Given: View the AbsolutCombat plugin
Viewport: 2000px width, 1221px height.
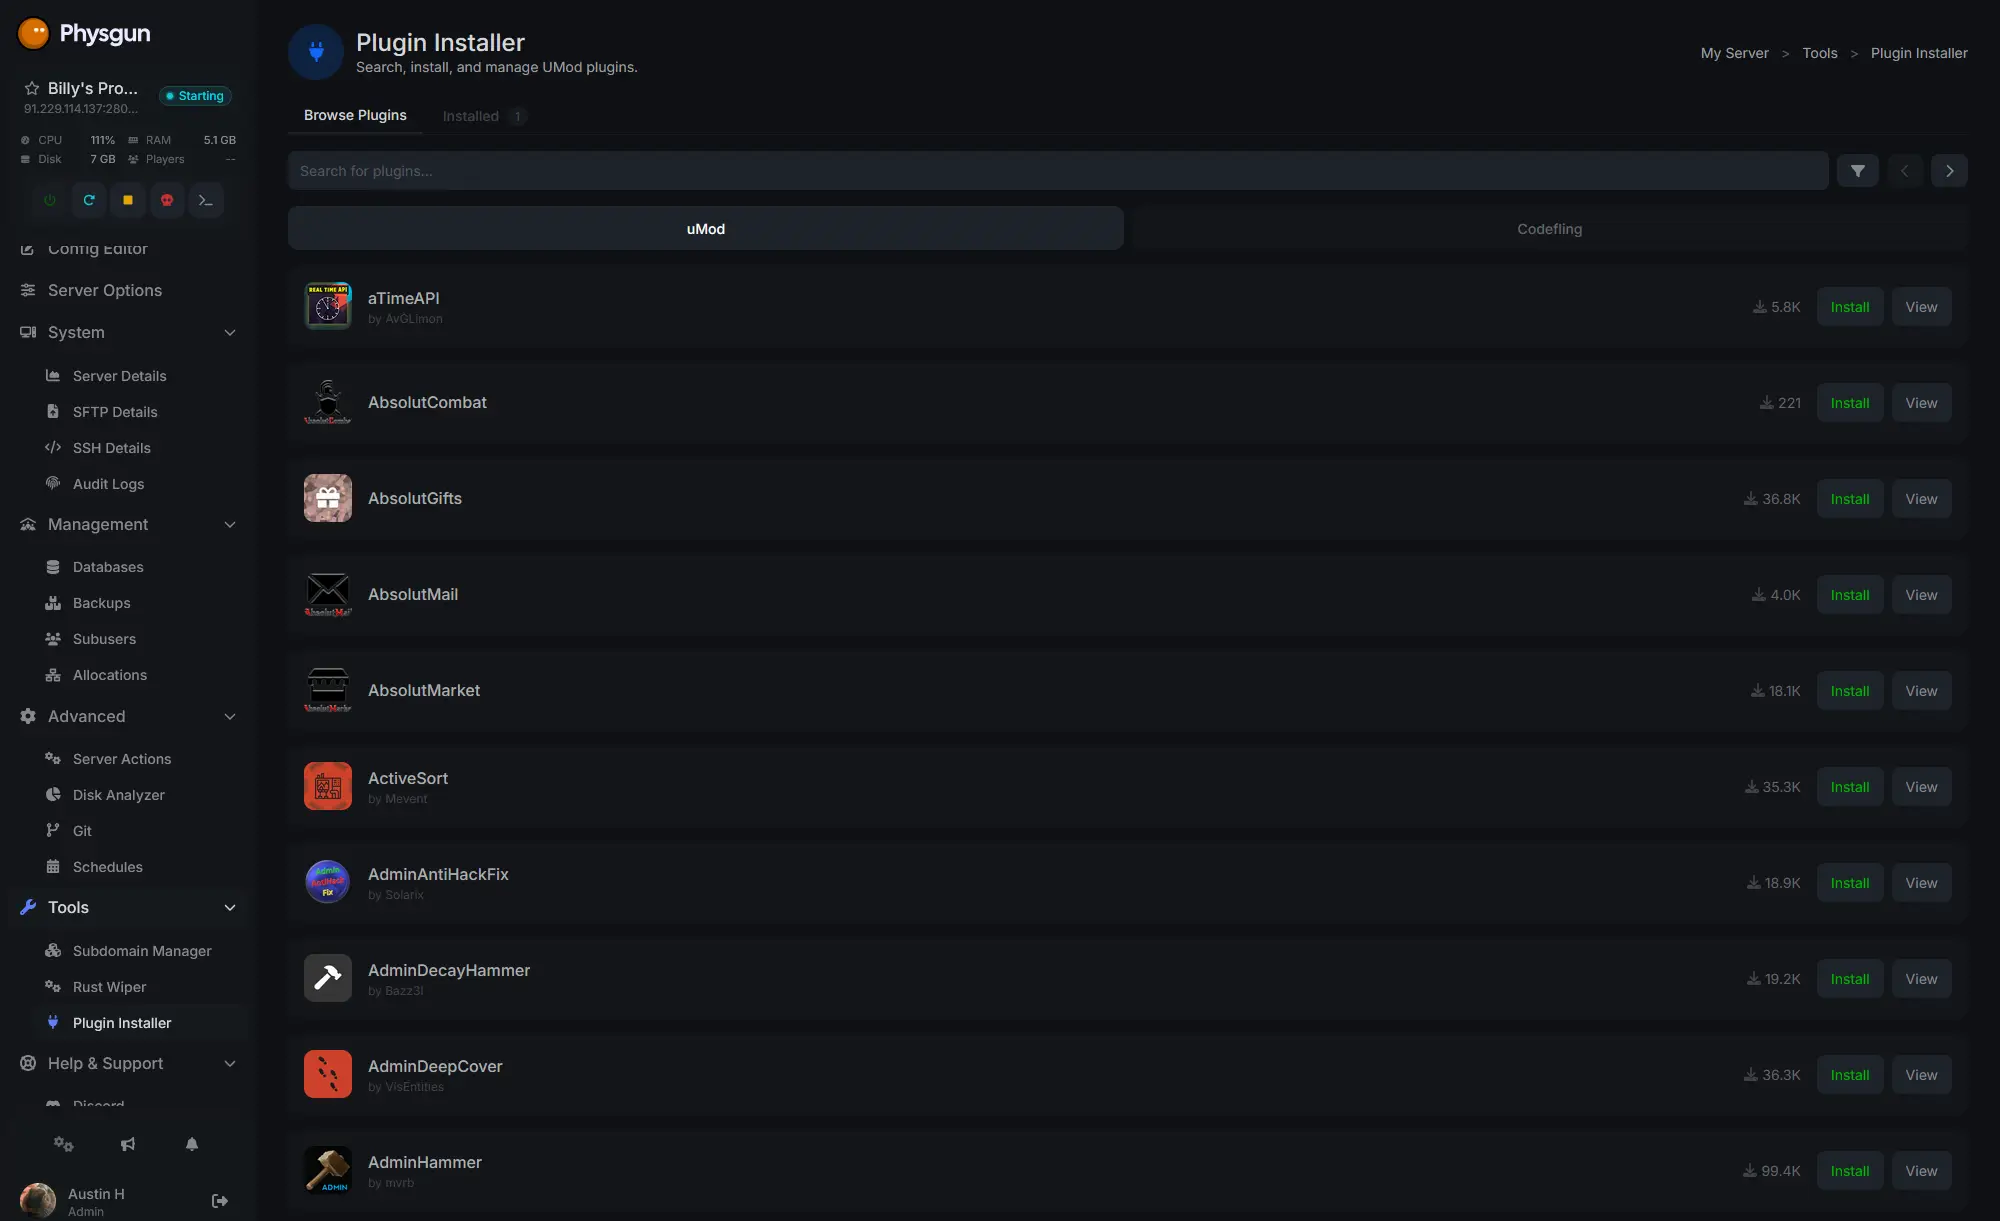Looking at the screenshot, I should (x=1921, y=403).
